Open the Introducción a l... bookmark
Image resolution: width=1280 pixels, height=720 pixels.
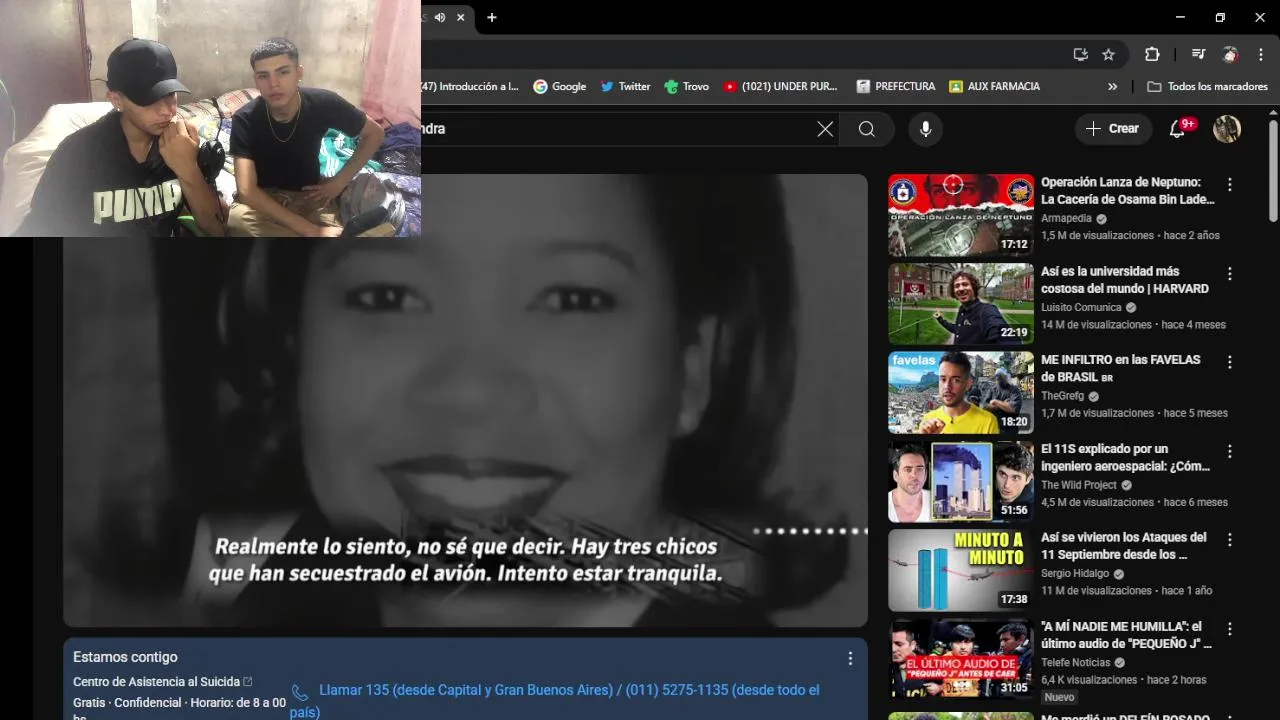[470, 87]
